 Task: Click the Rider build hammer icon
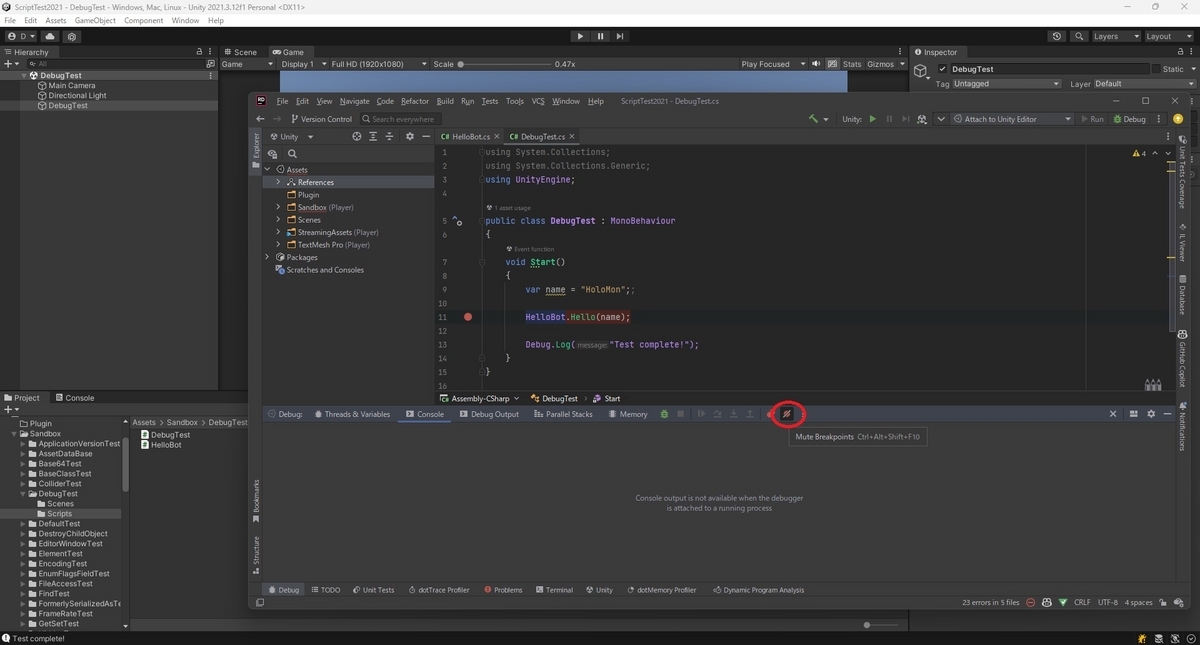813,119
